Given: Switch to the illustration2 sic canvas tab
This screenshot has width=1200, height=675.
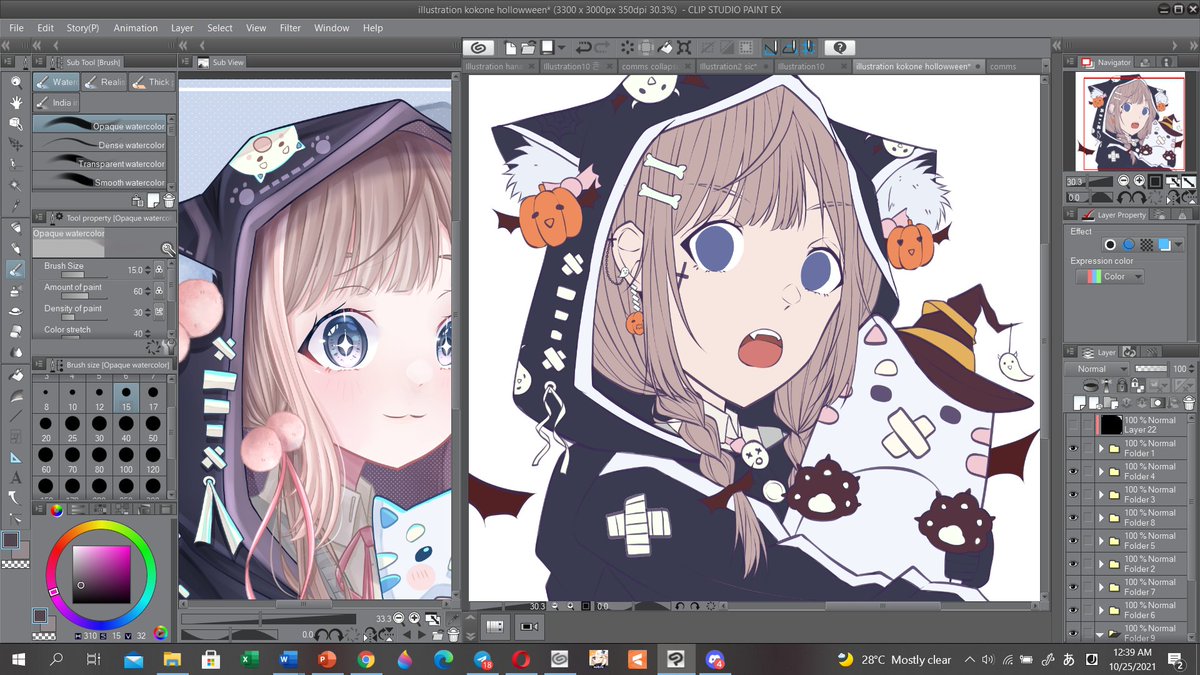Looking at the screenshot, I should click(733, 67).
